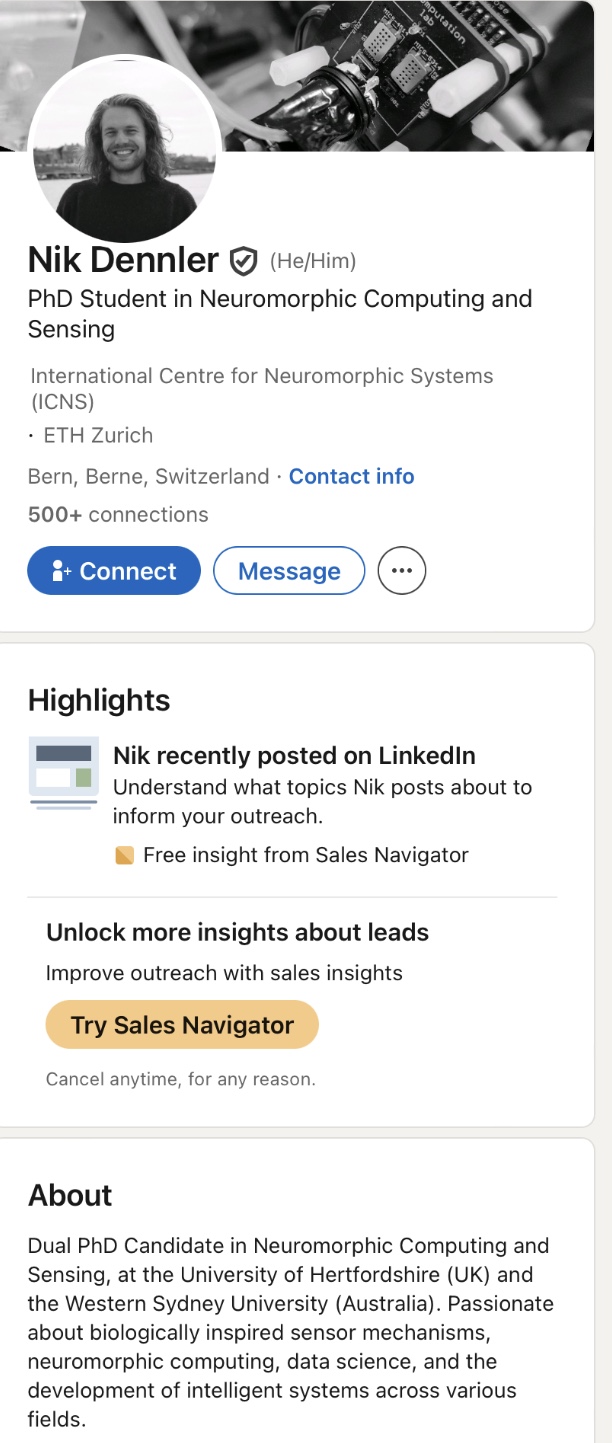This screenshot has width=612, height=1443.
Task: Click the Highlights section heading
Action: (99, 700)
